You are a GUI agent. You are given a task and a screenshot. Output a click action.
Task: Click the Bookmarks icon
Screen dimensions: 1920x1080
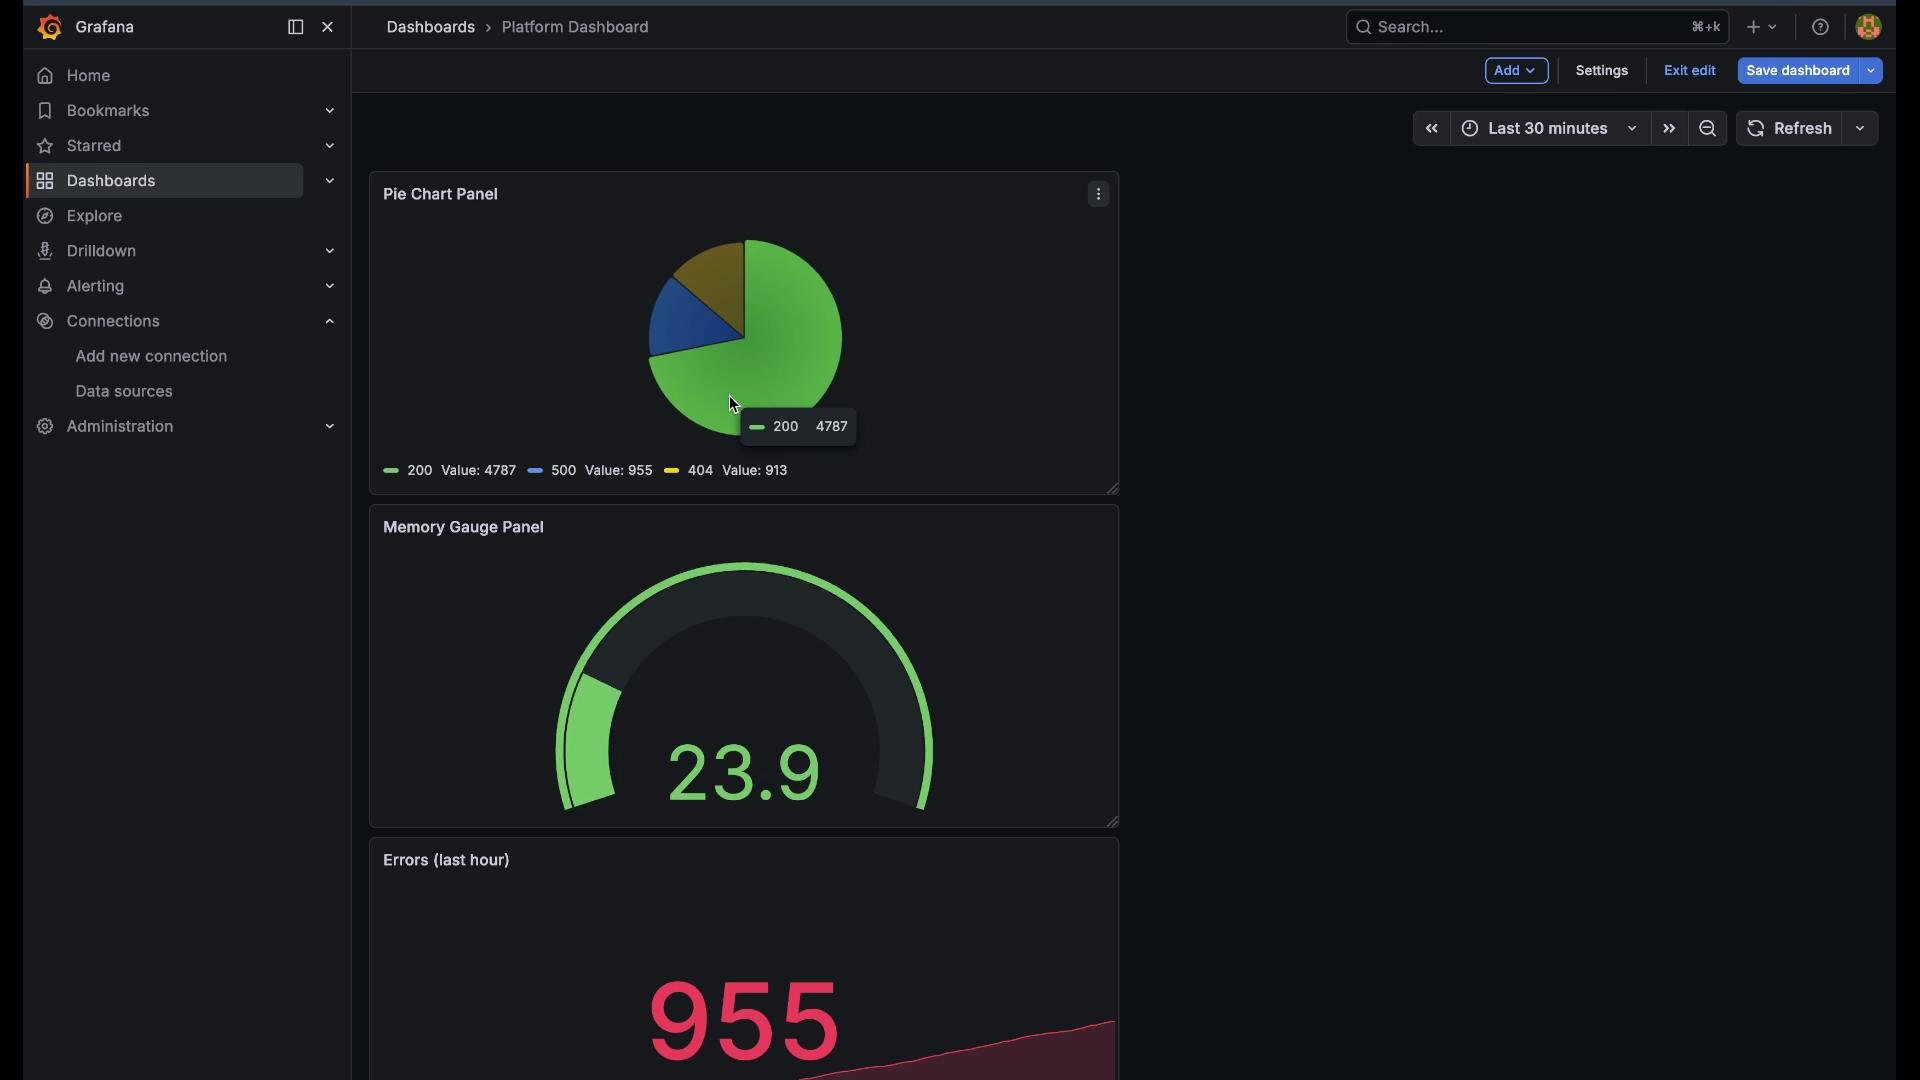pos(45,111)
